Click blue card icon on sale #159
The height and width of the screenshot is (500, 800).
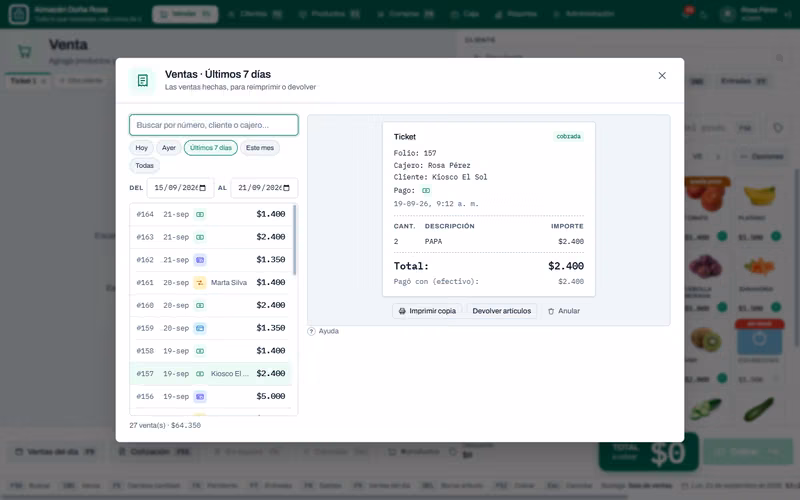click(200, 328)
